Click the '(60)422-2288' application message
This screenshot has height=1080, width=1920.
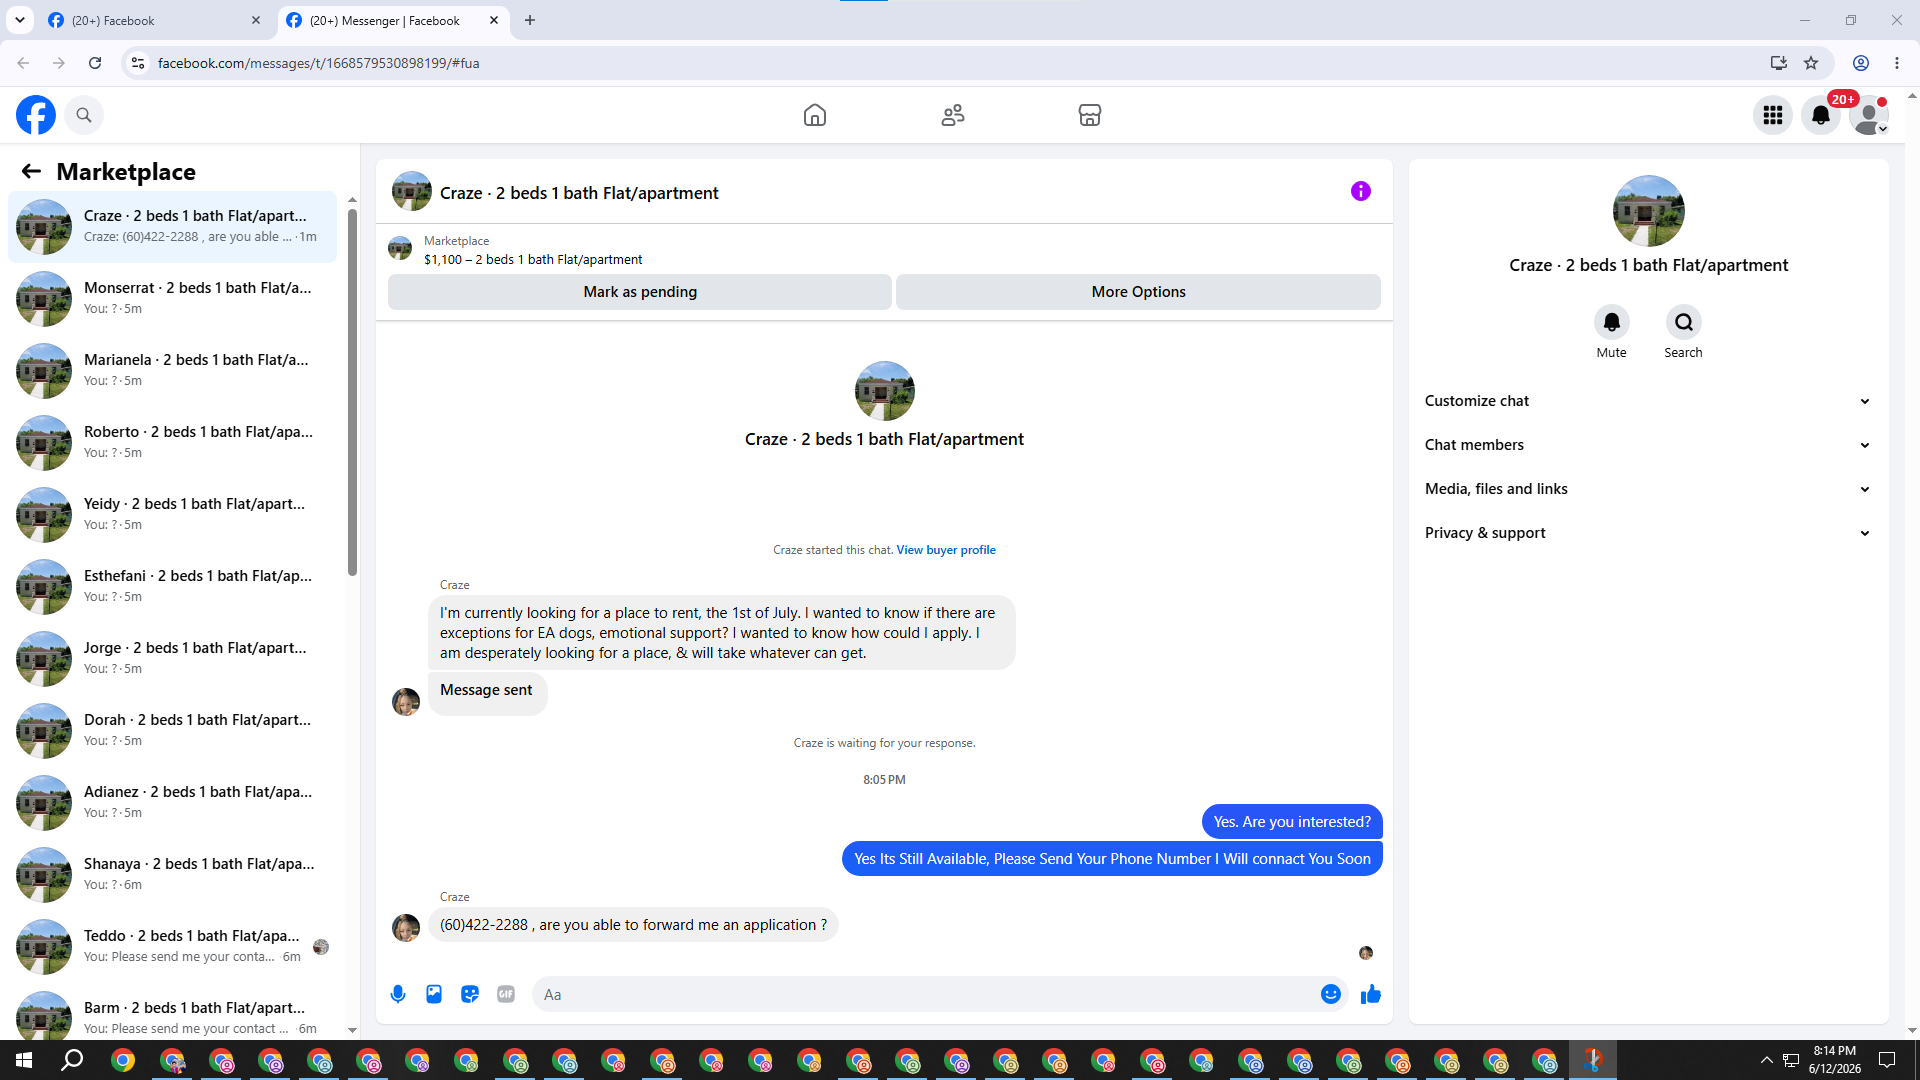pyautogui.click(x=633, y=925)
